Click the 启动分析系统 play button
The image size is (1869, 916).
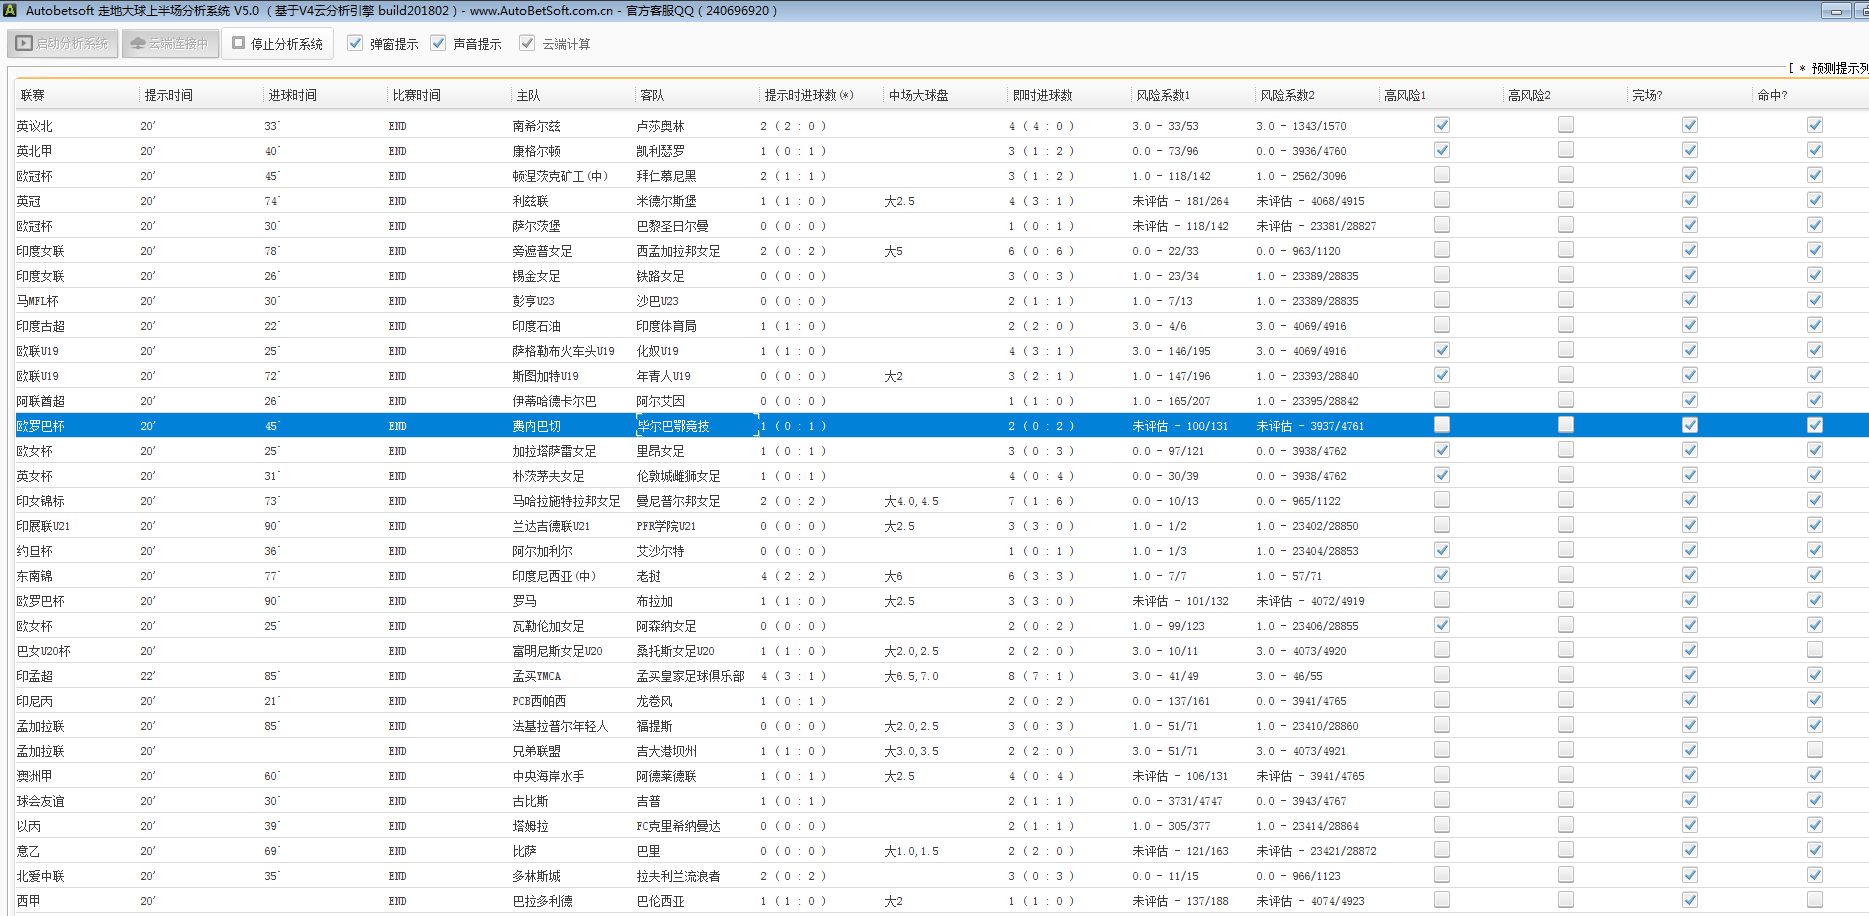coord(63,44)
